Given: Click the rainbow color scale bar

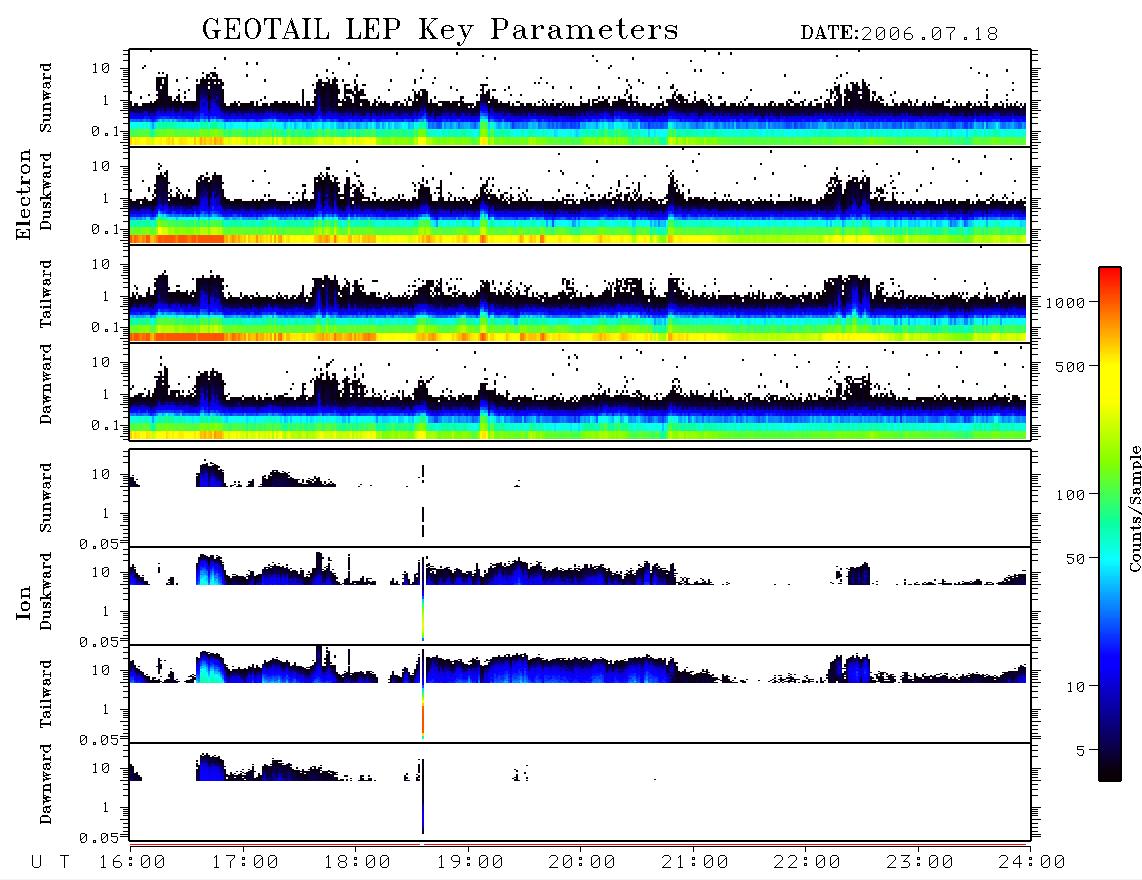Looking at the screenshot, I should pyautogui.click(x=1110, y=524).
